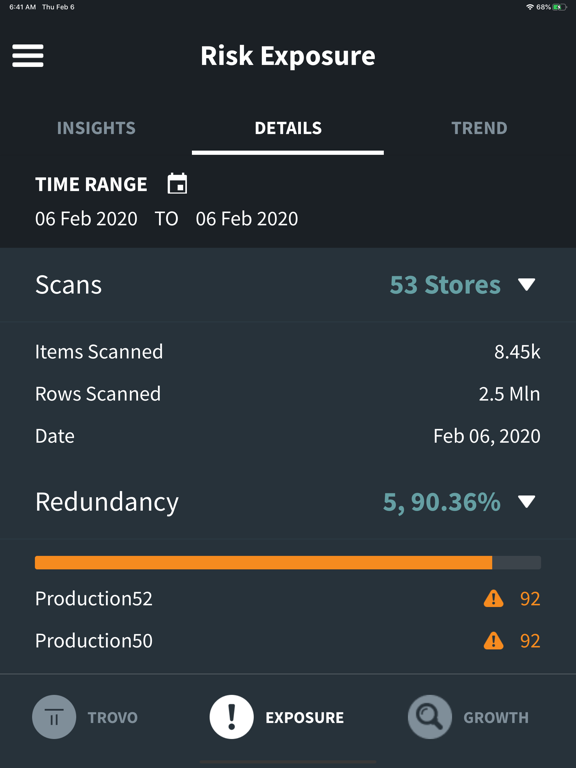This screenshot has height=768, width=576.
Task: Tap the orange redundancy progress bar
Action: [264, 562]
